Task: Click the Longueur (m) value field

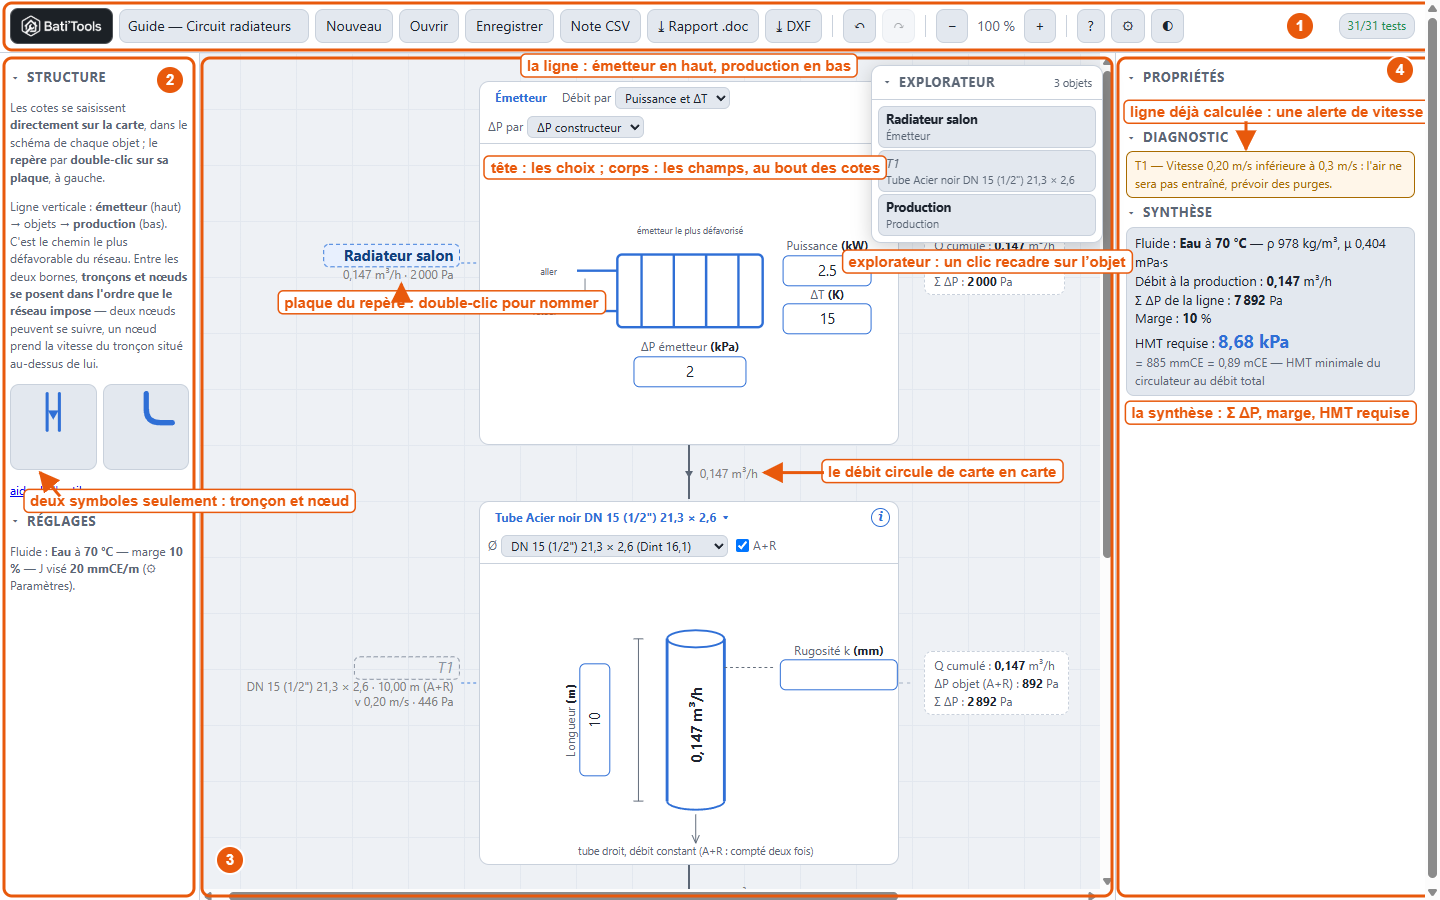Action: click(x=595, y=719)
